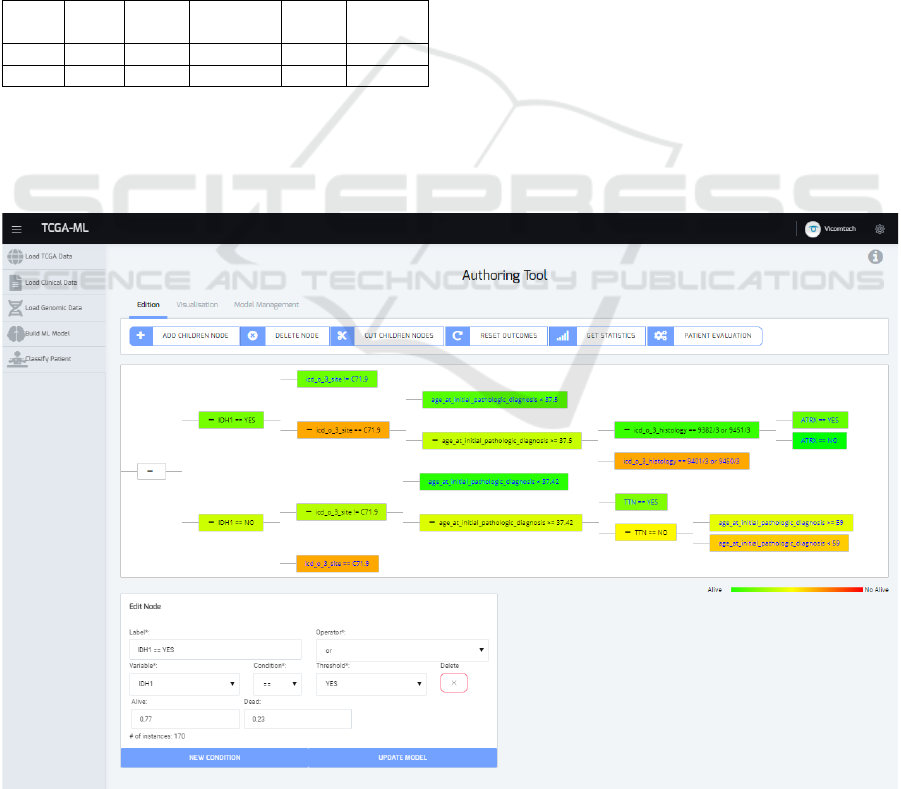Viewport: 901px width, 789px height.
Task: Open the Threshold YES dropdown
Action: (x=372, y=684)
